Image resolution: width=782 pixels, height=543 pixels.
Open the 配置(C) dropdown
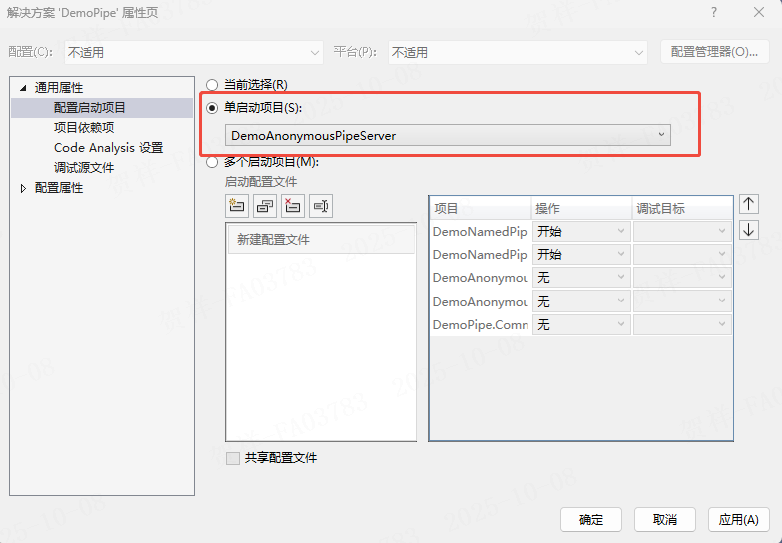[x=194, y=52]
